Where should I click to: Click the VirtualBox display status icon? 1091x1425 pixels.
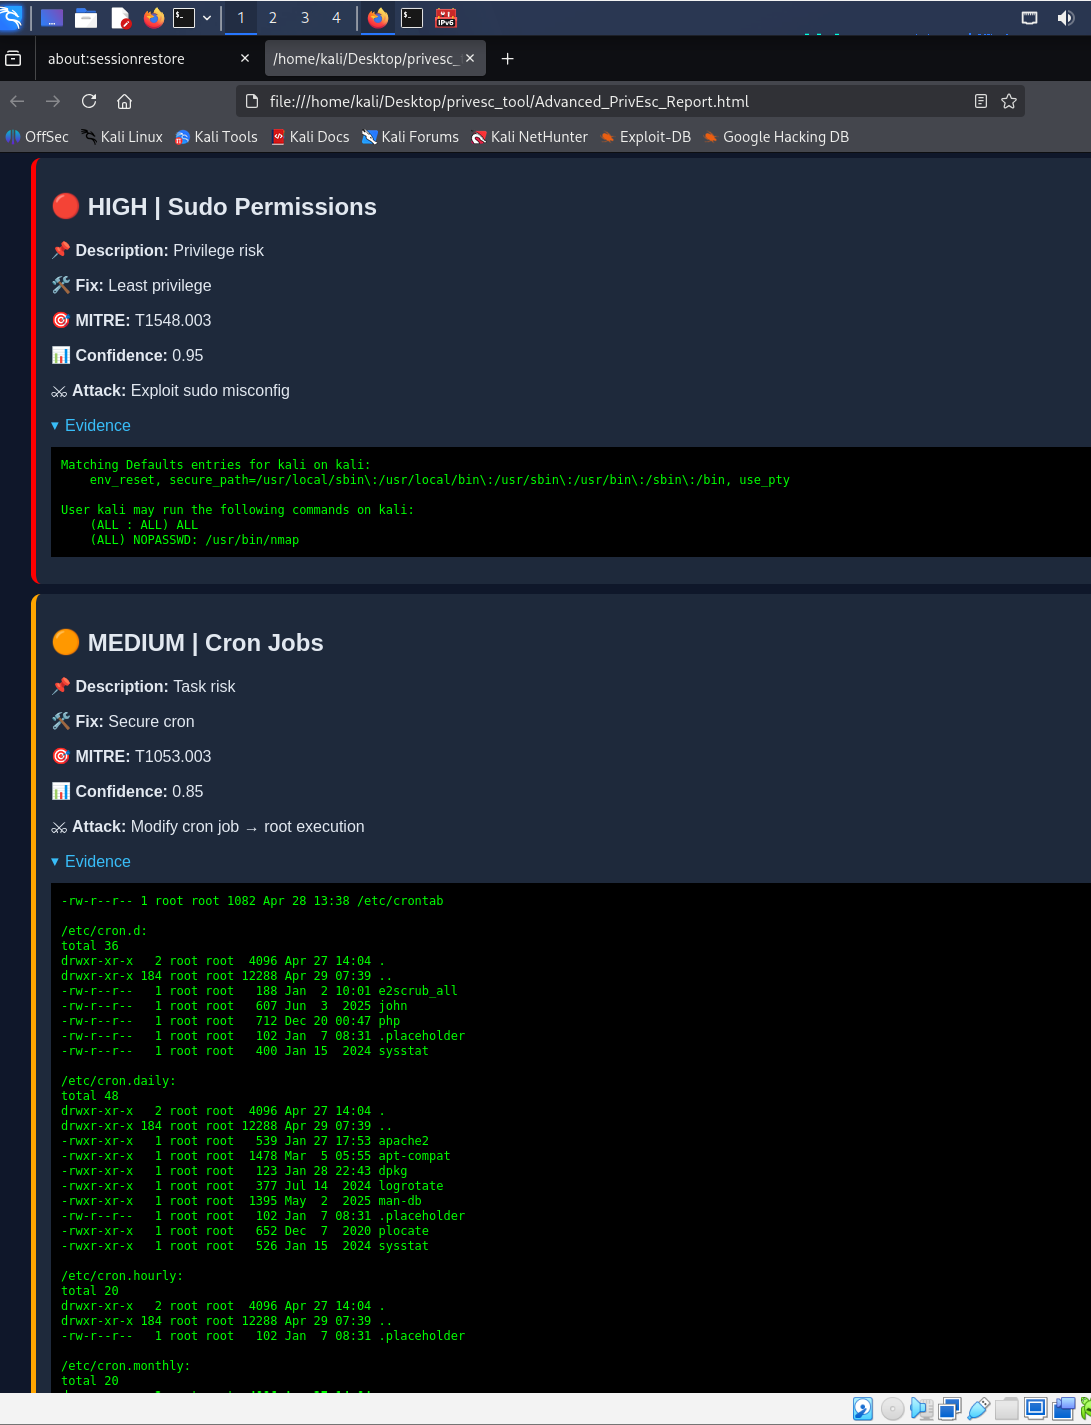(1036, 1409)
